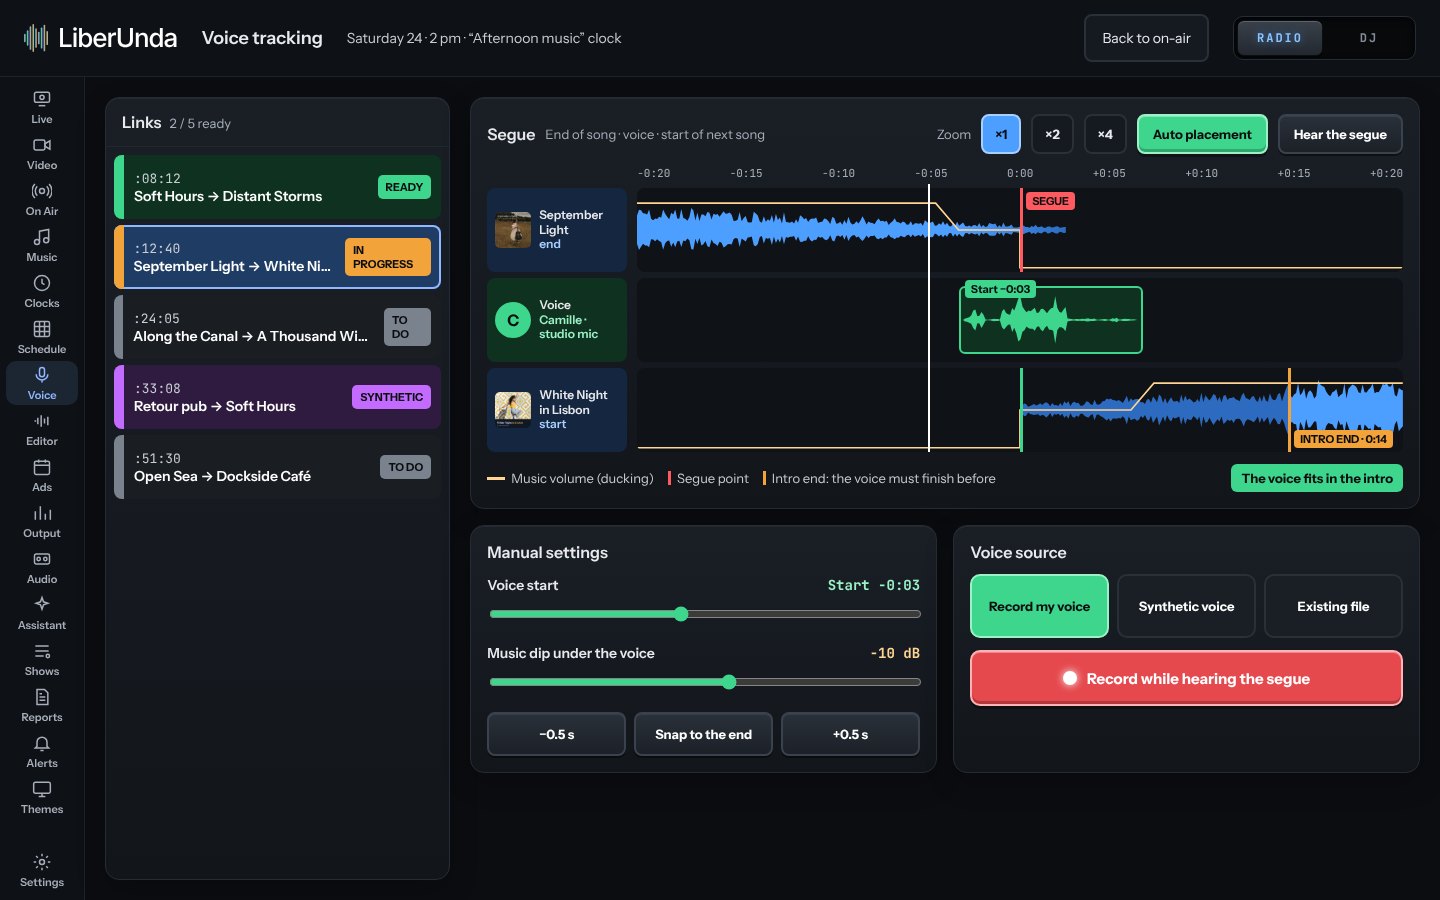
Task: Choose Synthetic voice source
Action: click(x=1186, y=606)
